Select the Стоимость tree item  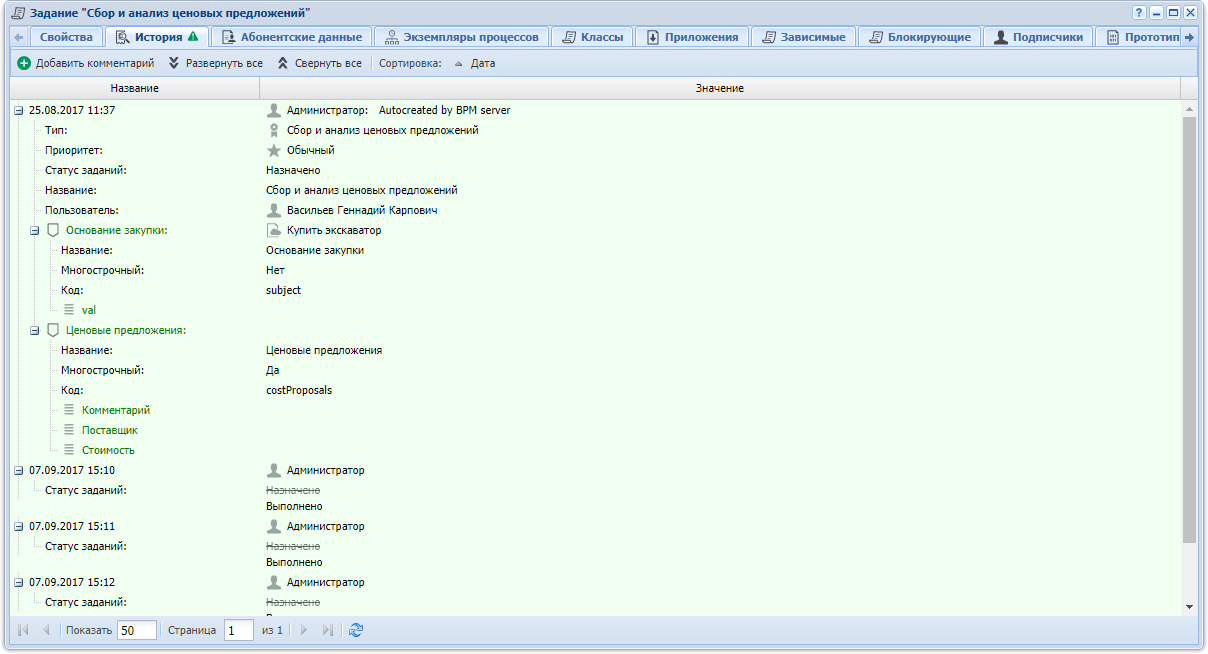pos(108,450)
